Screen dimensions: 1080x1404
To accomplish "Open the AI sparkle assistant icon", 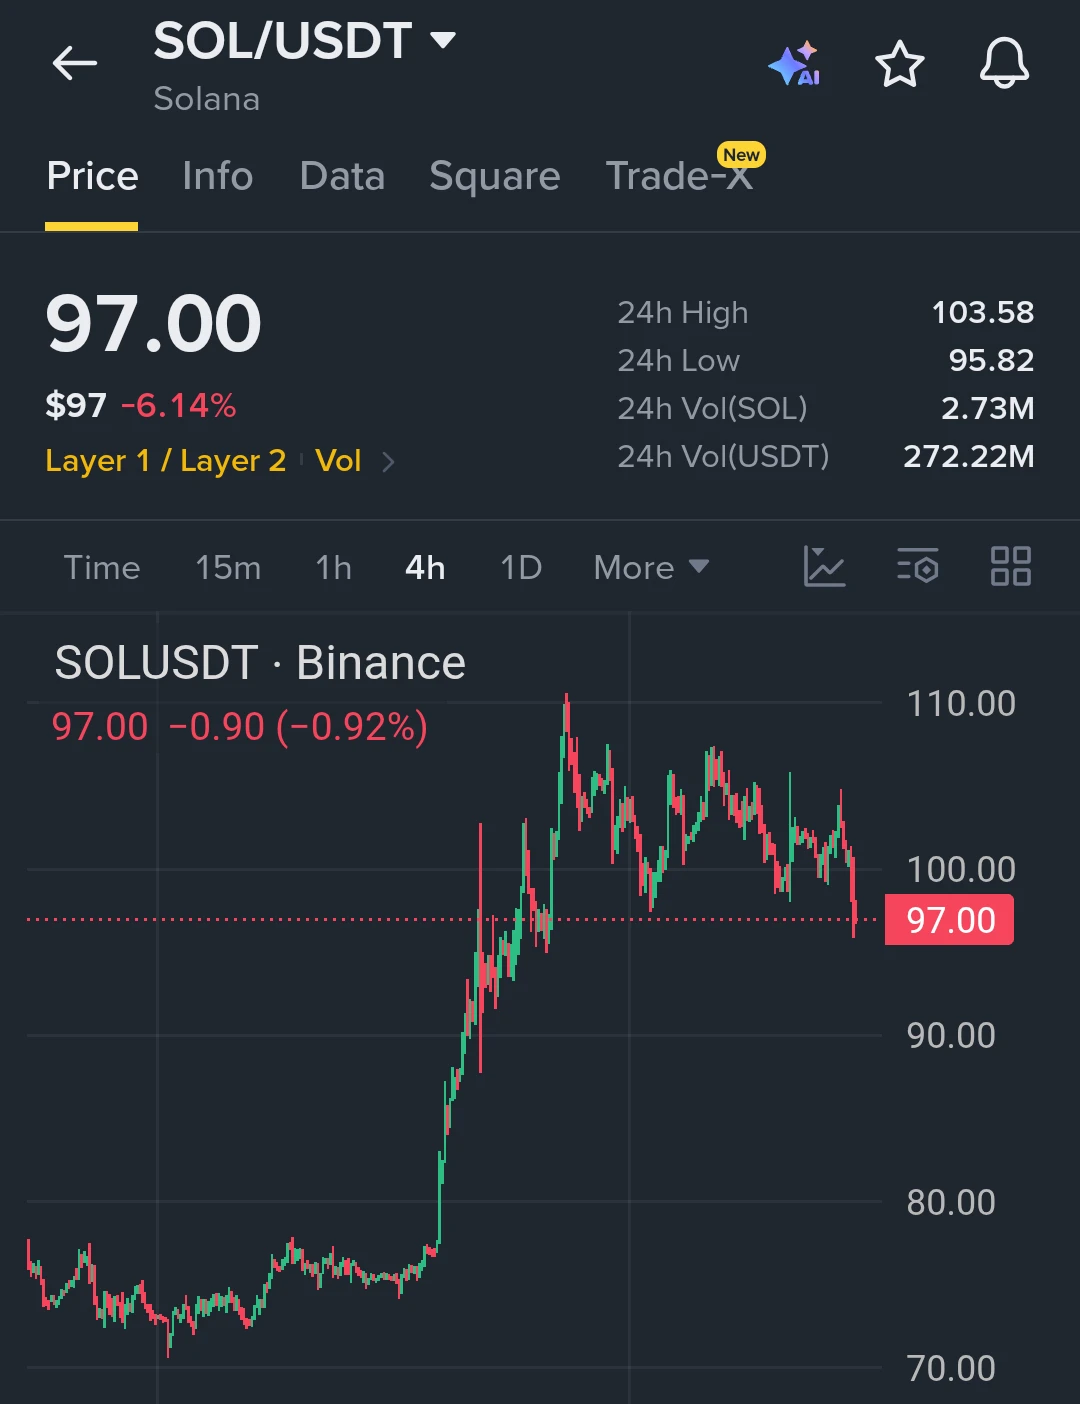I will pyautogui.click(x=795, y=64).
